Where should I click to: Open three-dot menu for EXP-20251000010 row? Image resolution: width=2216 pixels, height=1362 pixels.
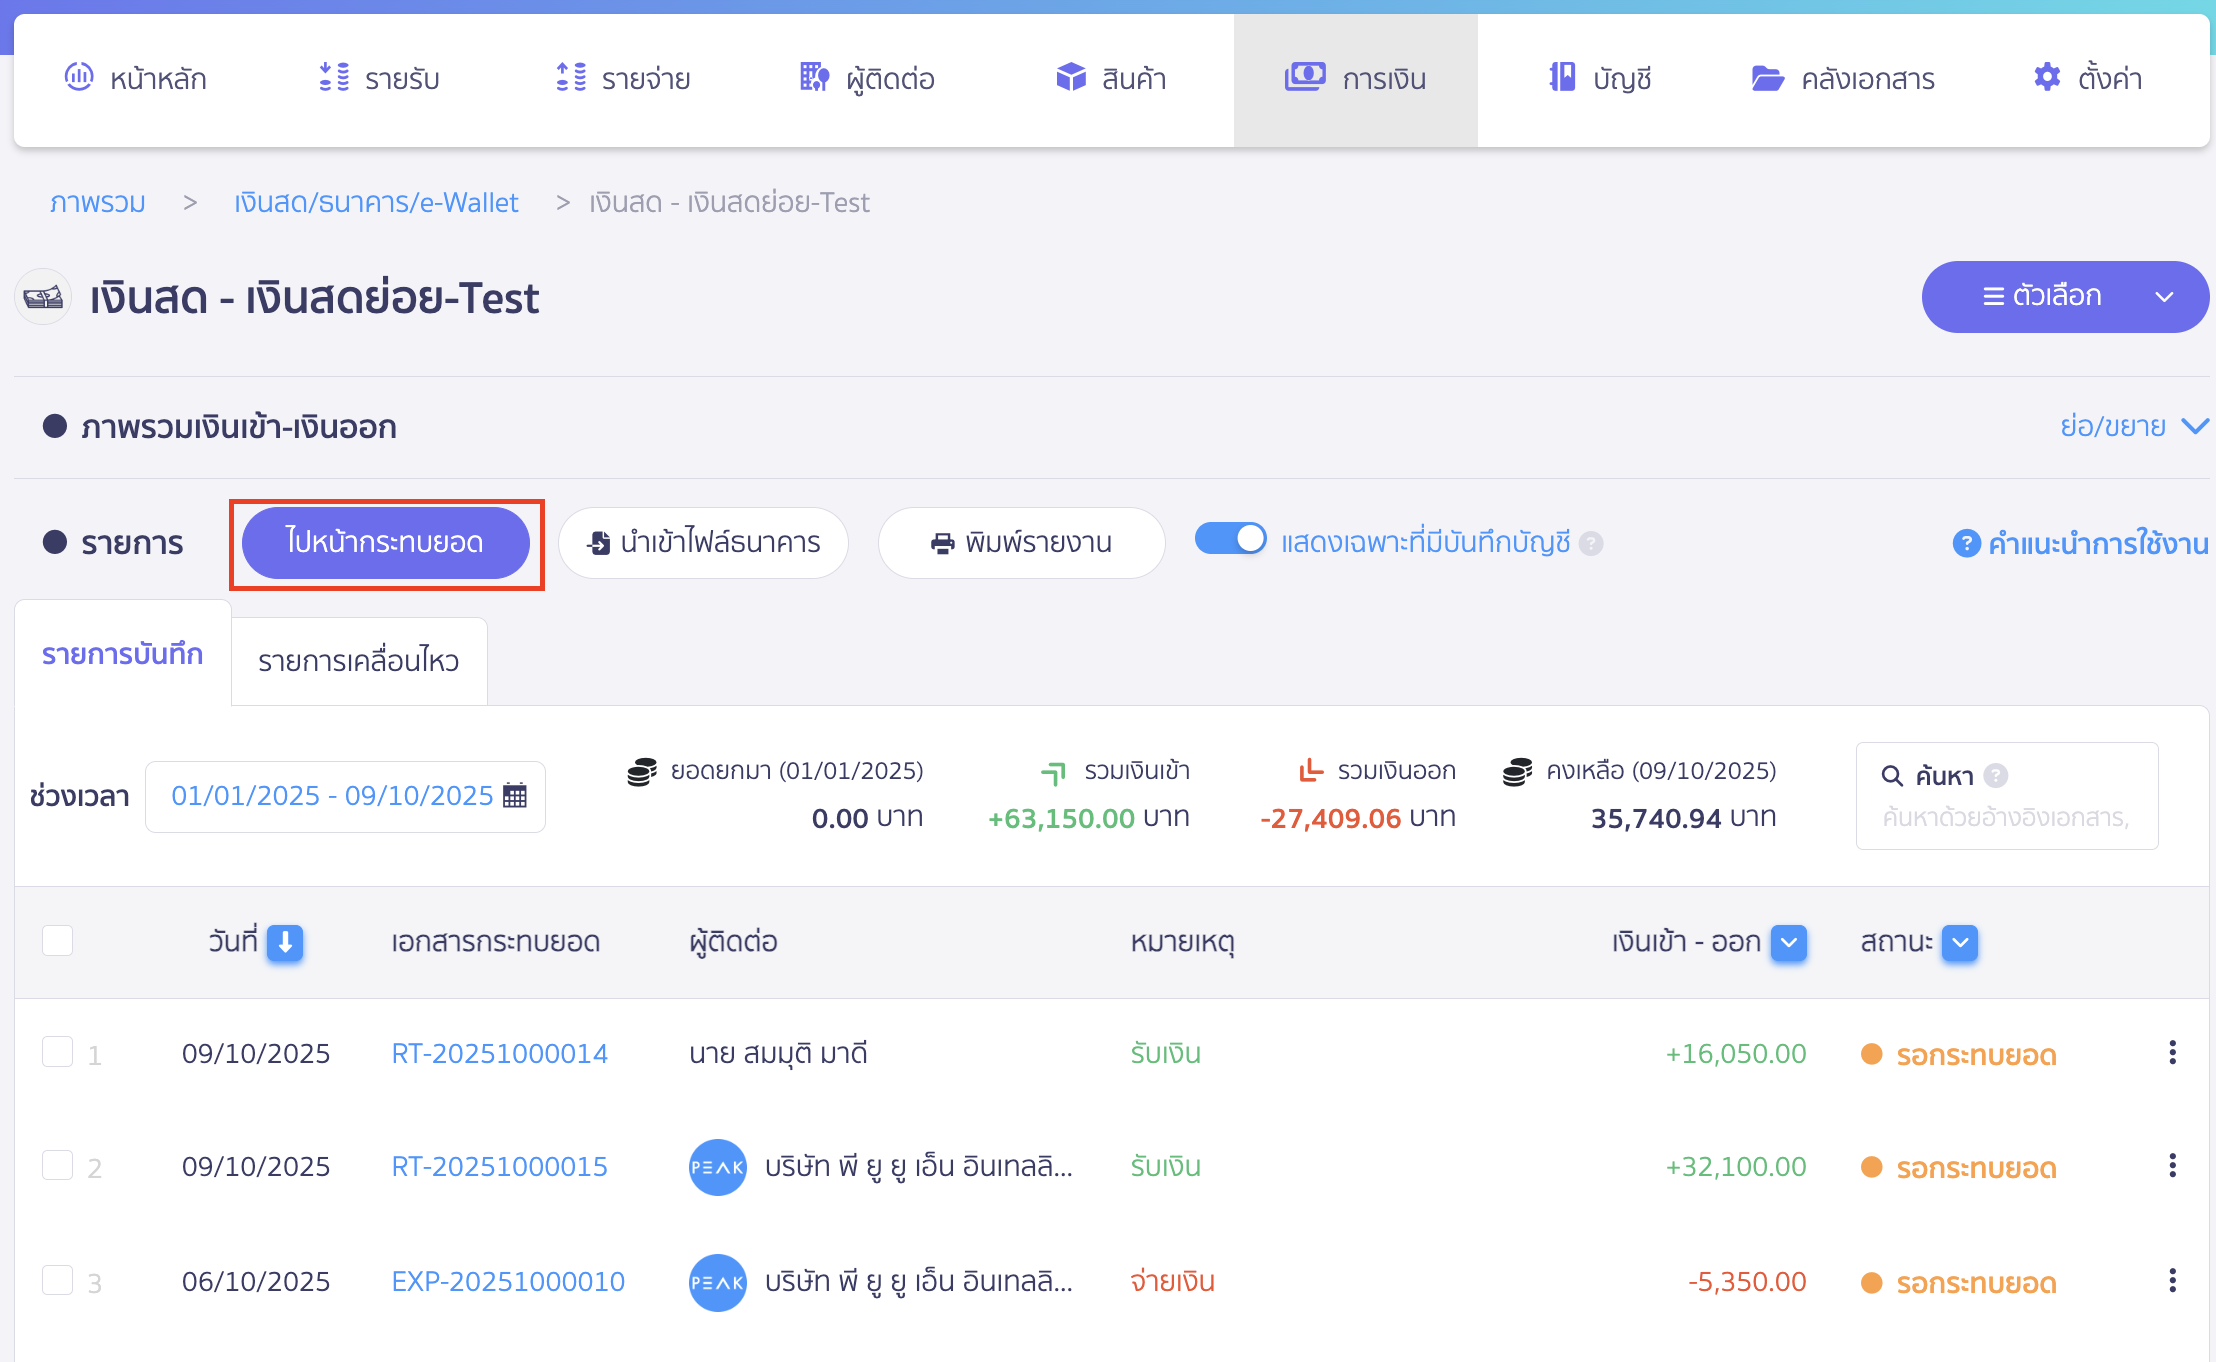pos(2172,1281)
